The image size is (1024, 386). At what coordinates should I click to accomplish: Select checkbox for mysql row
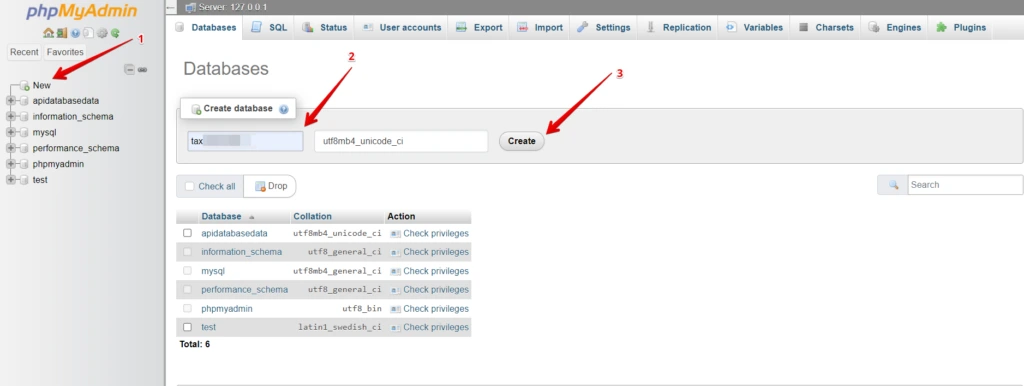click(187, 270)
